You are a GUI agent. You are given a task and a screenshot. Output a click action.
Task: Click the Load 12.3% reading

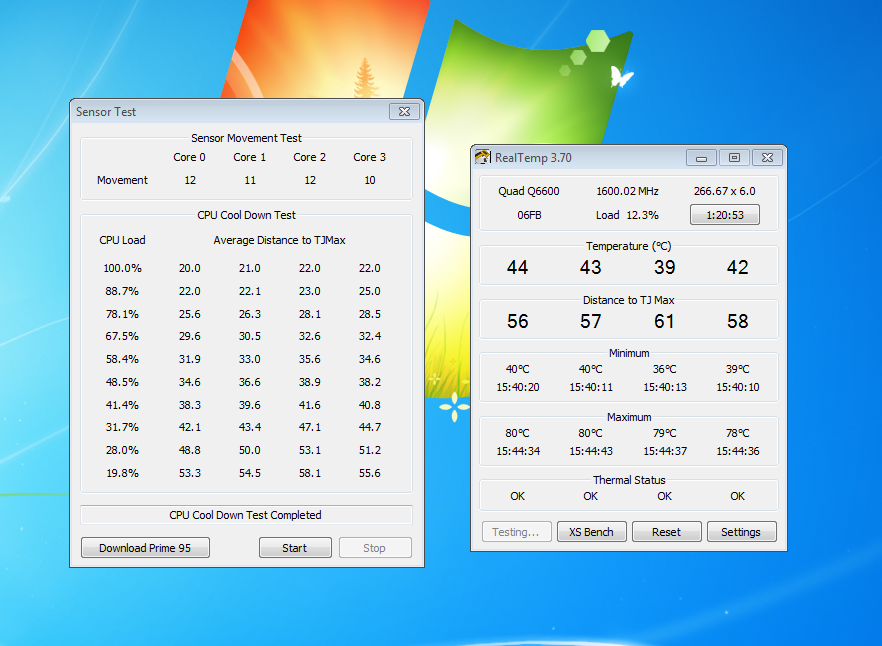click(627, 215)
